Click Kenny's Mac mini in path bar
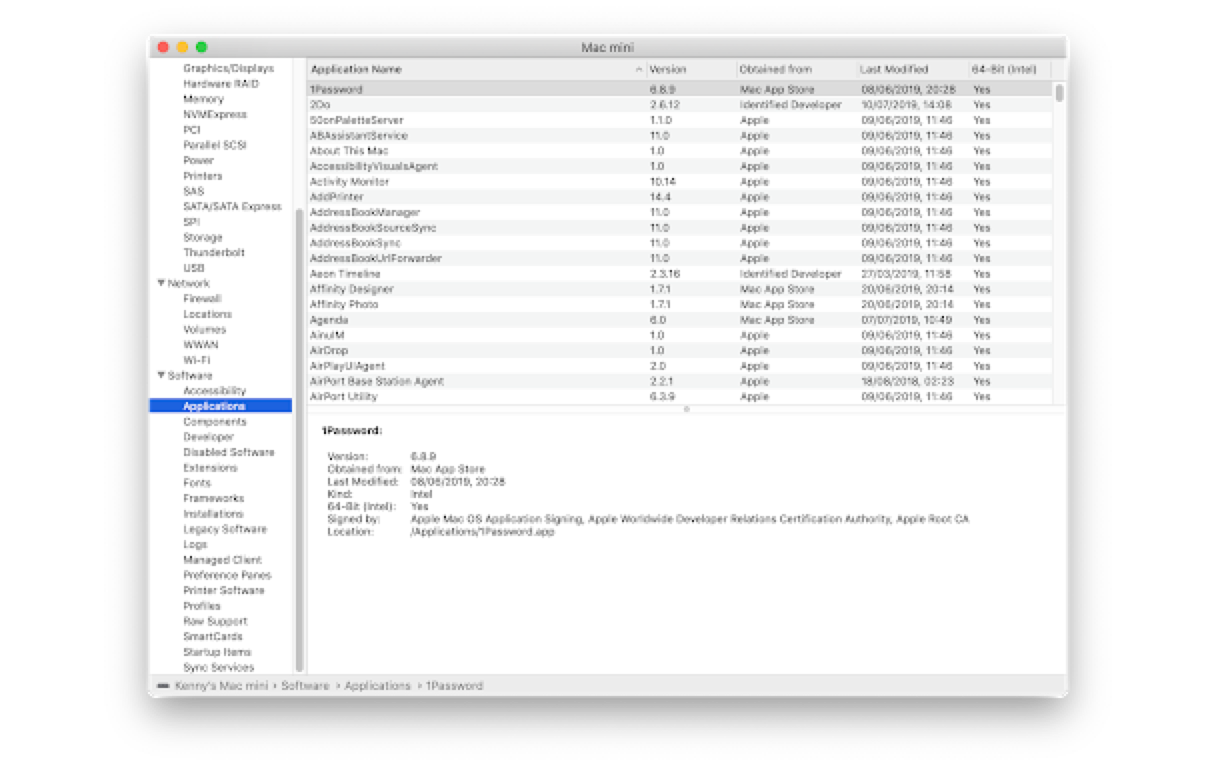The height and width of the screenshot is (760, 1216). coord(221,686)
